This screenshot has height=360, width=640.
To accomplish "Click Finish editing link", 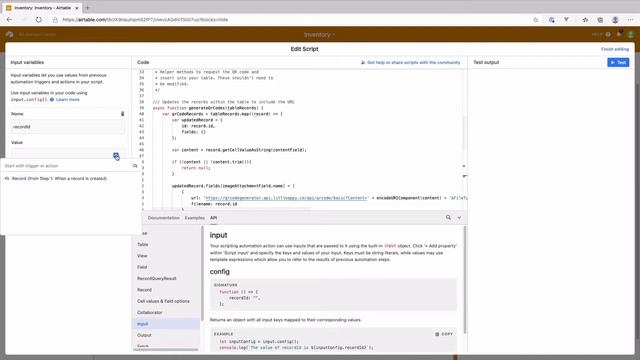I will 615,49.
